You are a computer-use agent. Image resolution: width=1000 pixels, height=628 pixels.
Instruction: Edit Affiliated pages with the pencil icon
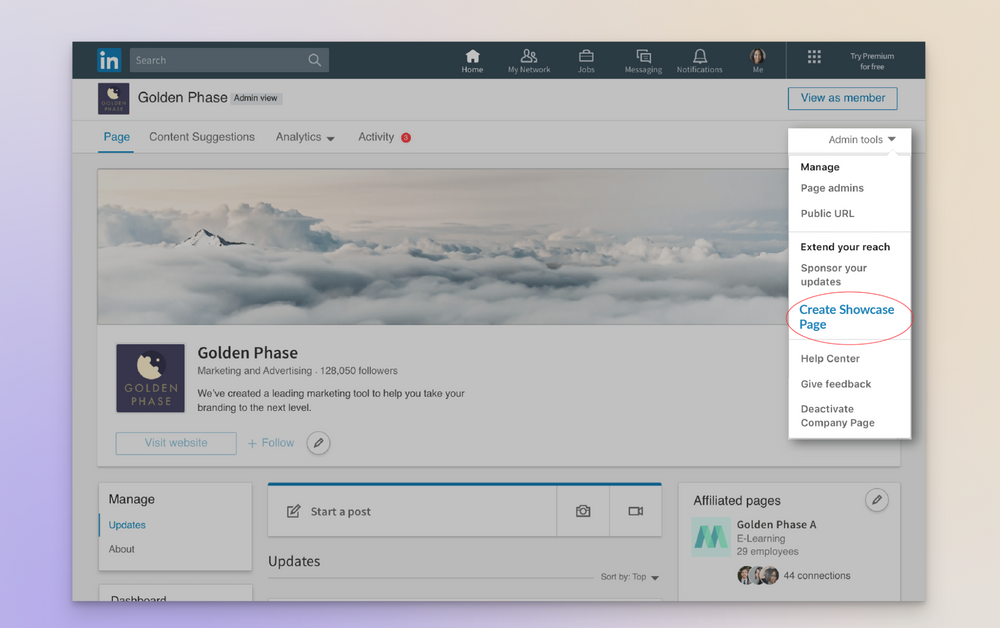(x=877, y=500)
